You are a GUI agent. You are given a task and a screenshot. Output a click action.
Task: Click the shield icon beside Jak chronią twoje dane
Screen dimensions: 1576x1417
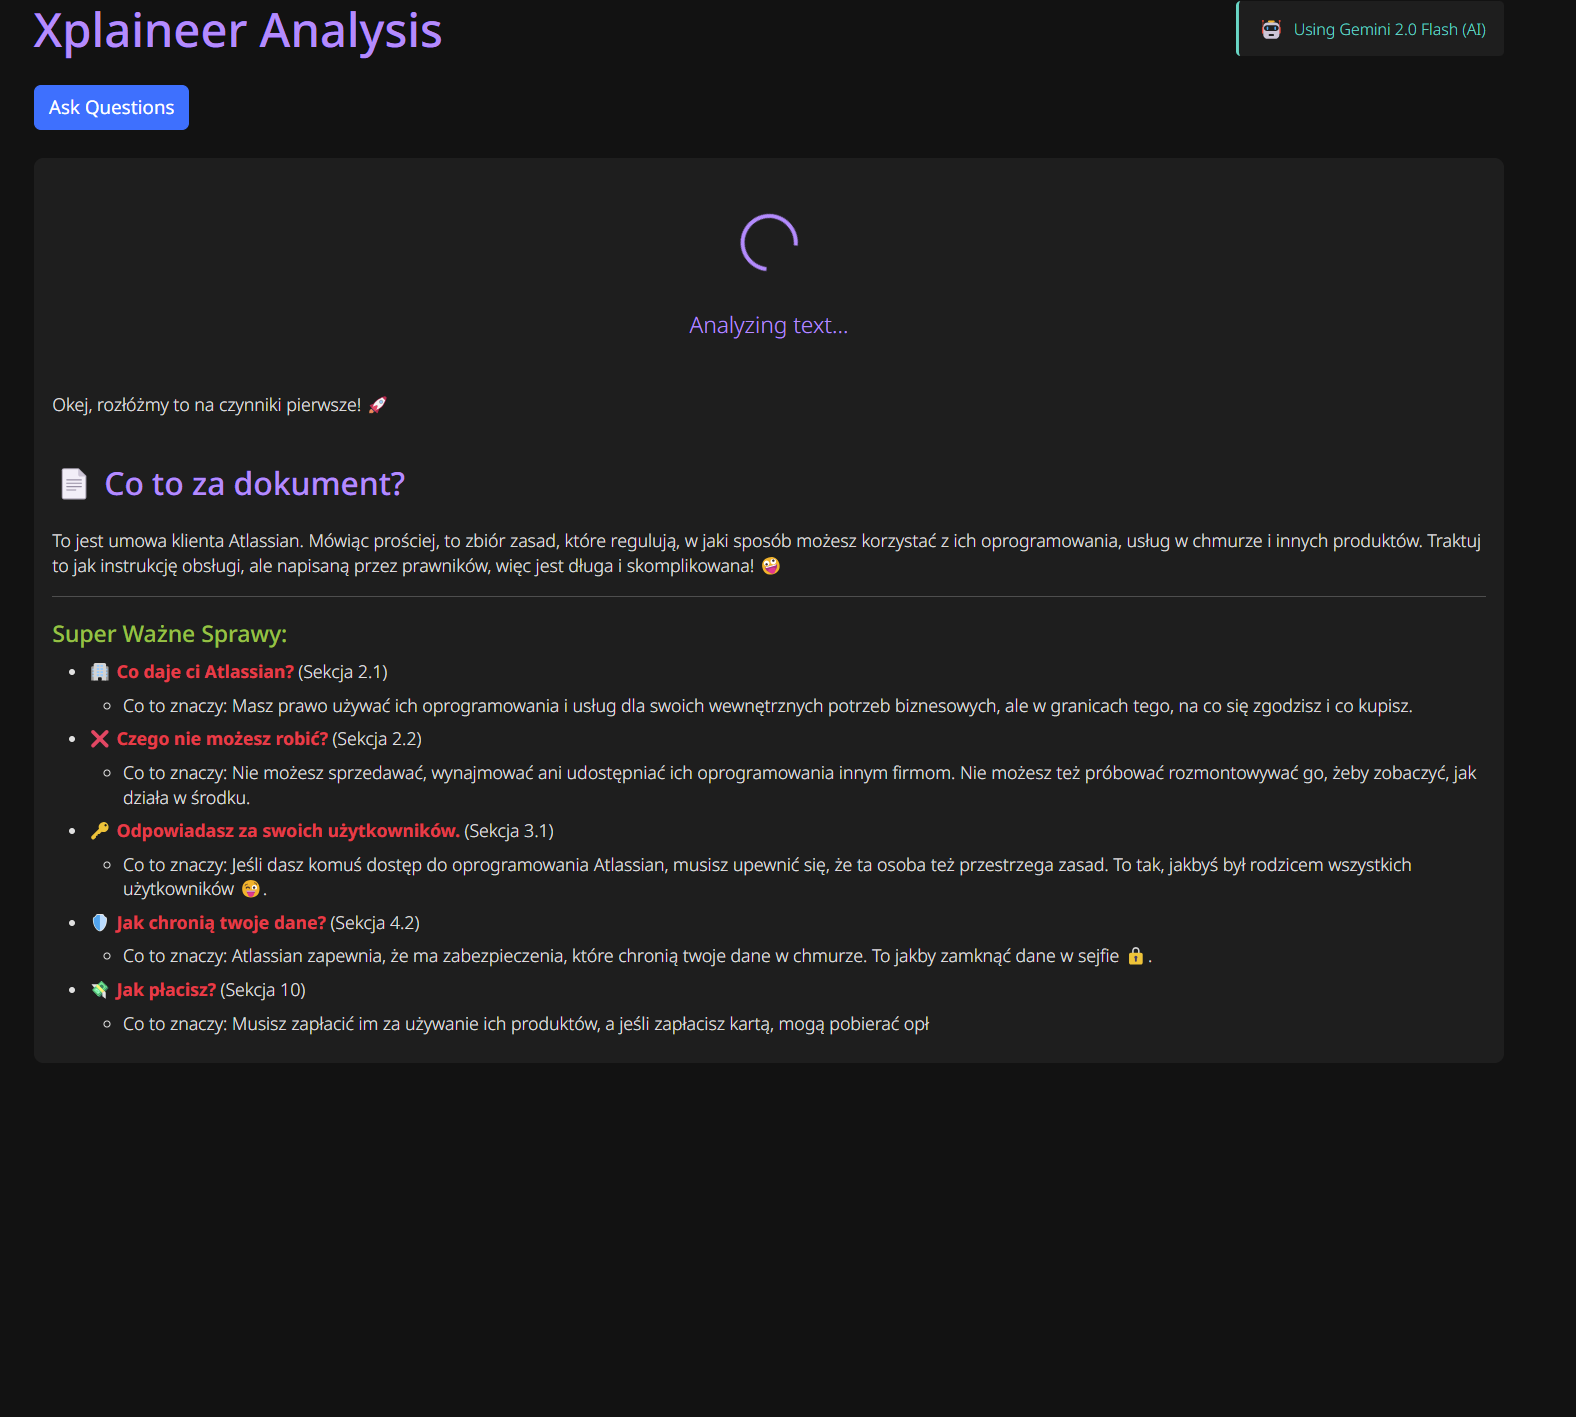100,923
